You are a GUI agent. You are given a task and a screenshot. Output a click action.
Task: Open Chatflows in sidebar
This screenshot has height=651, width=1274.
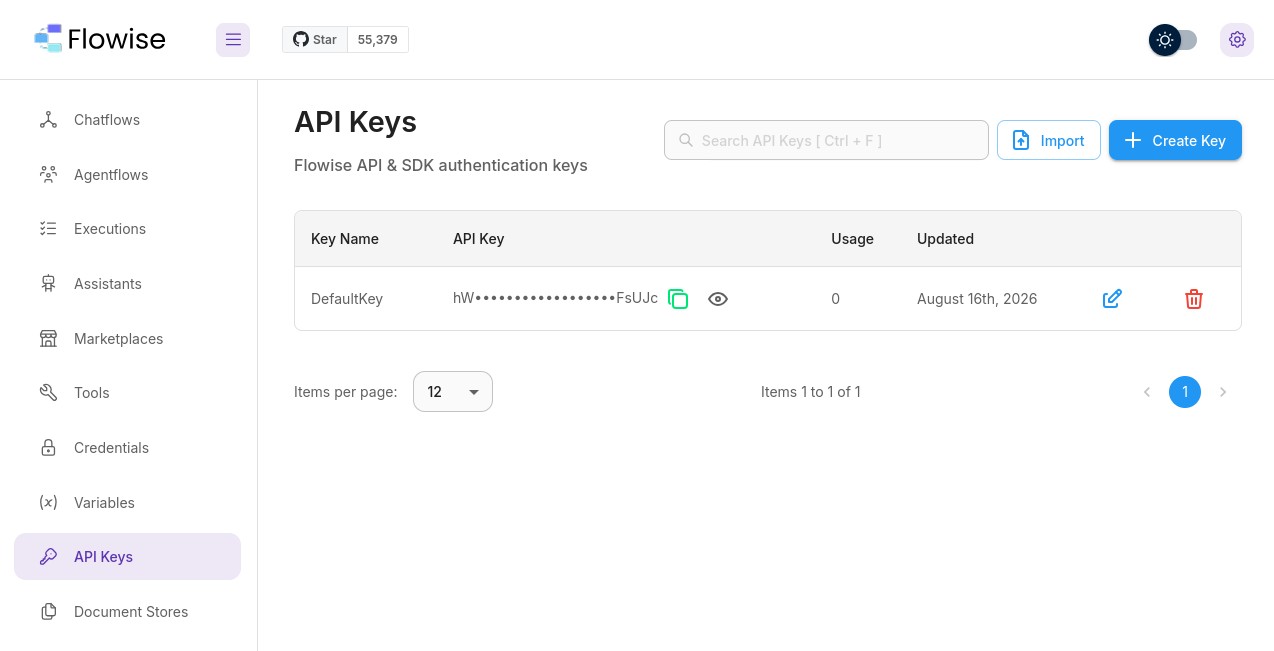click(128, 120)
